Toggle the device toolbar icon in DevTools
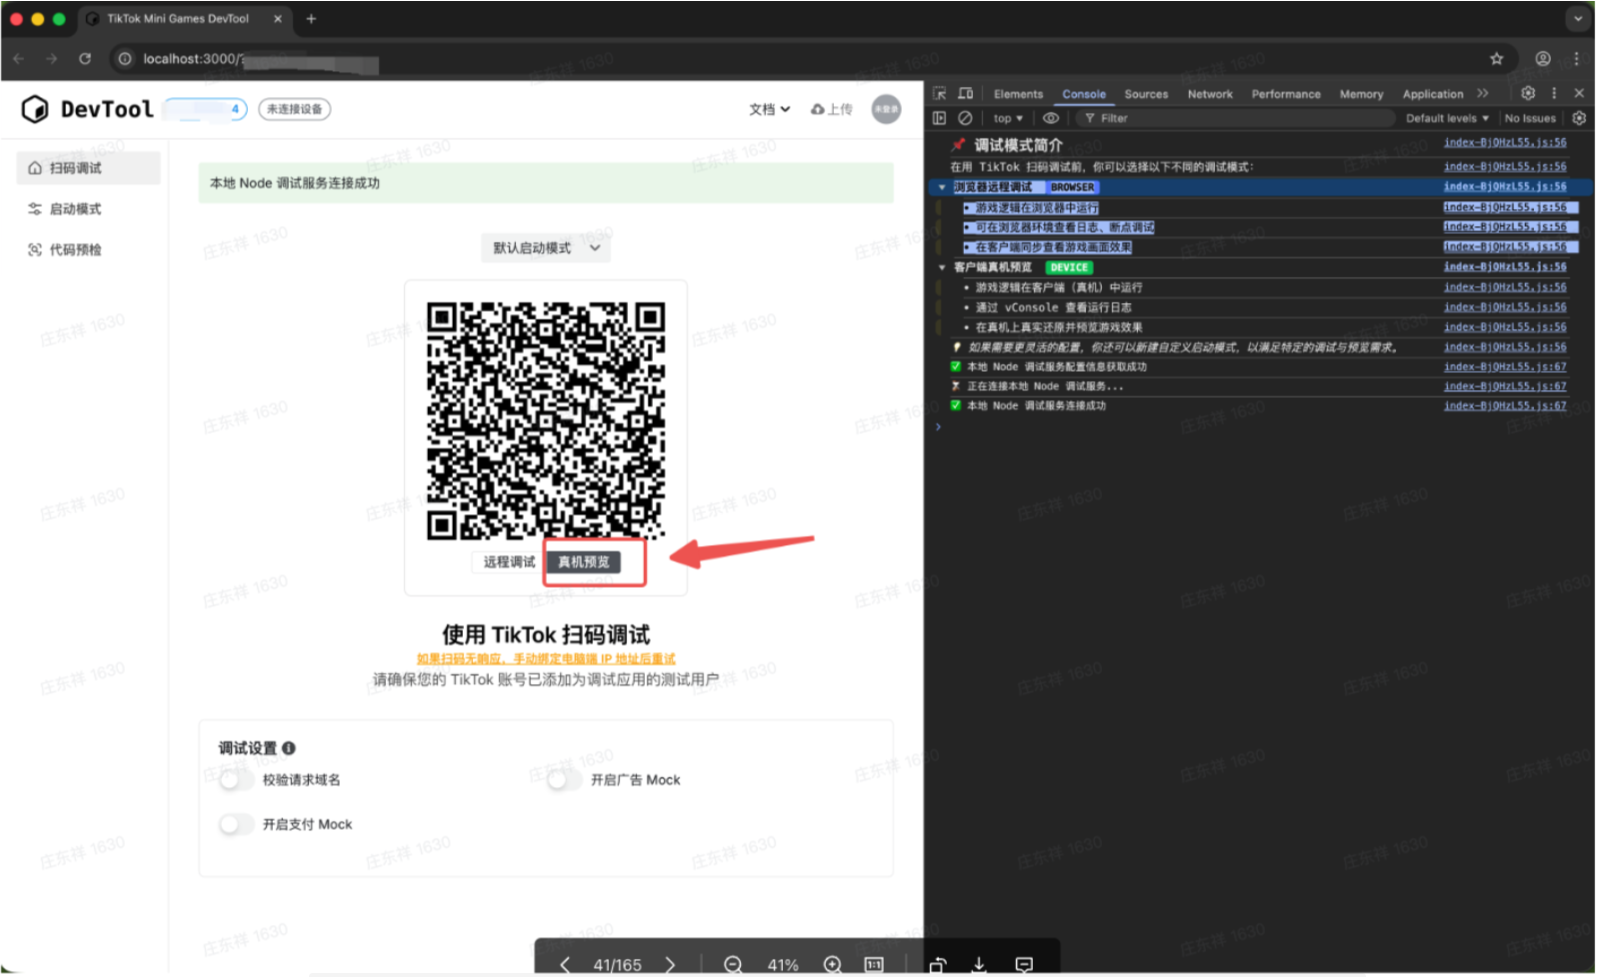Viewport: 1599px width, 977px height. click(965, 94)
